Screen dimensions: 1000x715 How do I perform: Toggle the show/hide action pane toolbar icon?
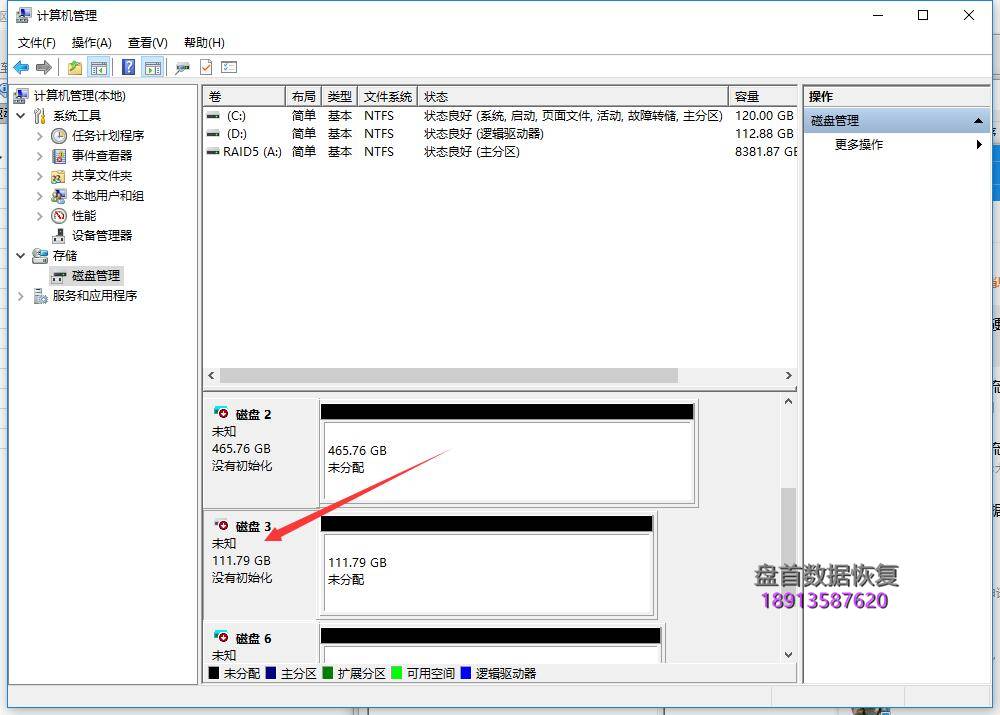(152, 67)
